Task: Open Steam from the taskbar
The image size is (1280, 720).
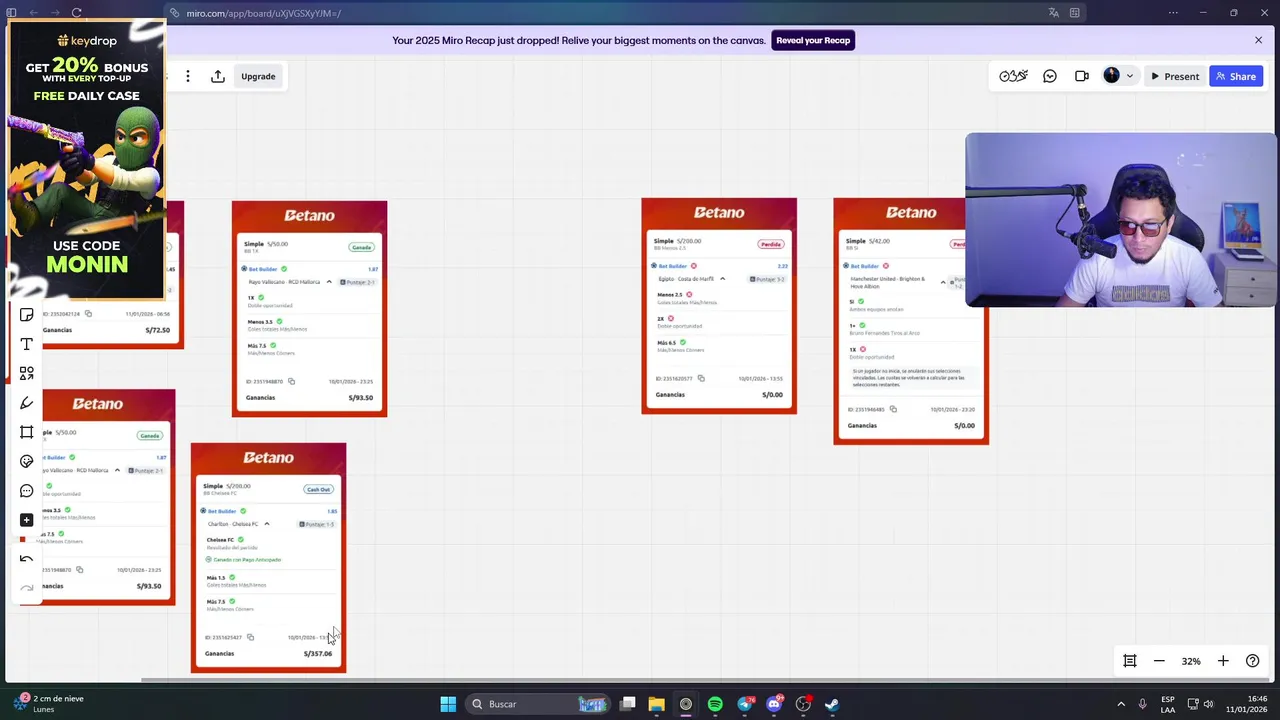Action: tap(832, 704)
